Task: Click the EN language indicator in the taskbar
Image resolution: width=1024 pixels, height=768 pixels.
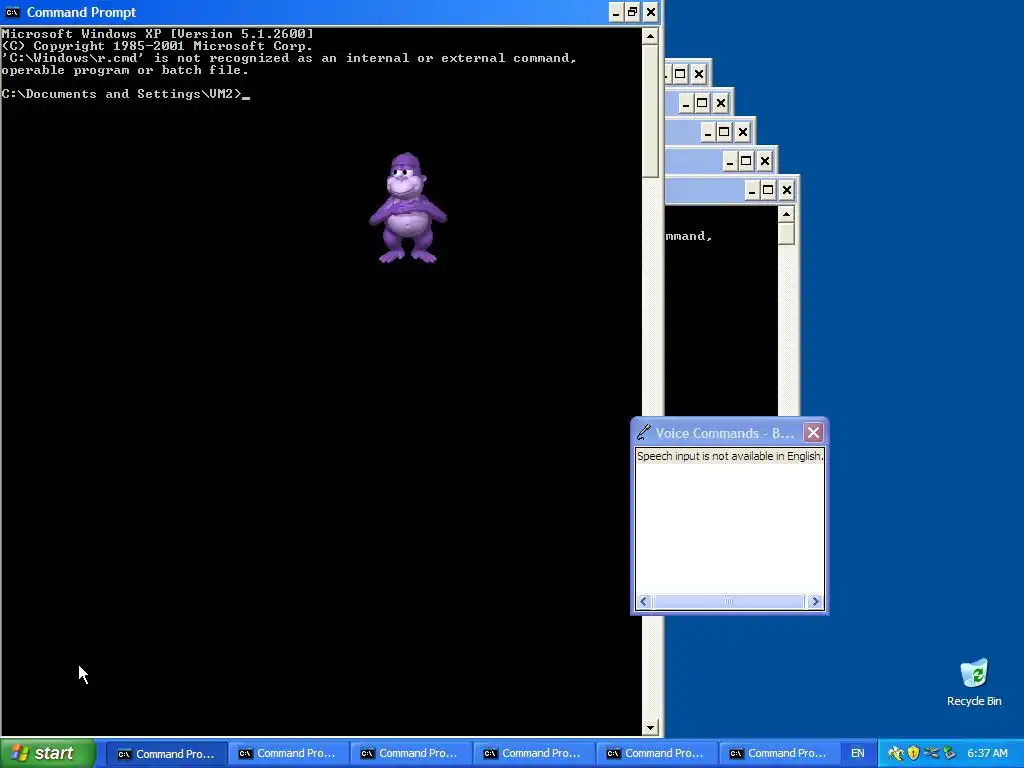Action: [x=857, y=753]
